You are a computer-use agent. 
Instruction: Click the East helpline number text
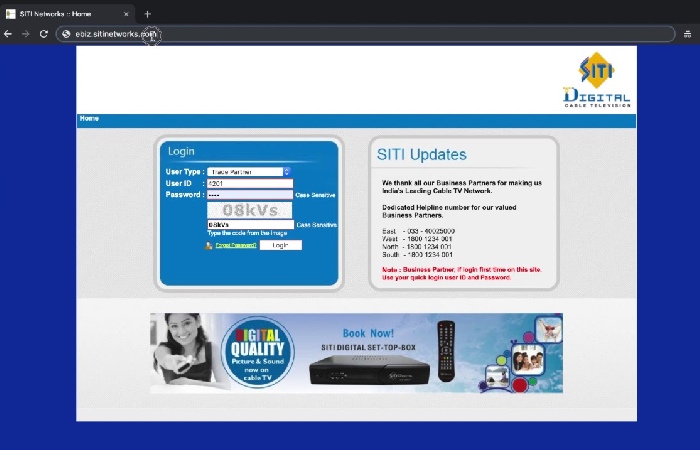tap(419, 231)
